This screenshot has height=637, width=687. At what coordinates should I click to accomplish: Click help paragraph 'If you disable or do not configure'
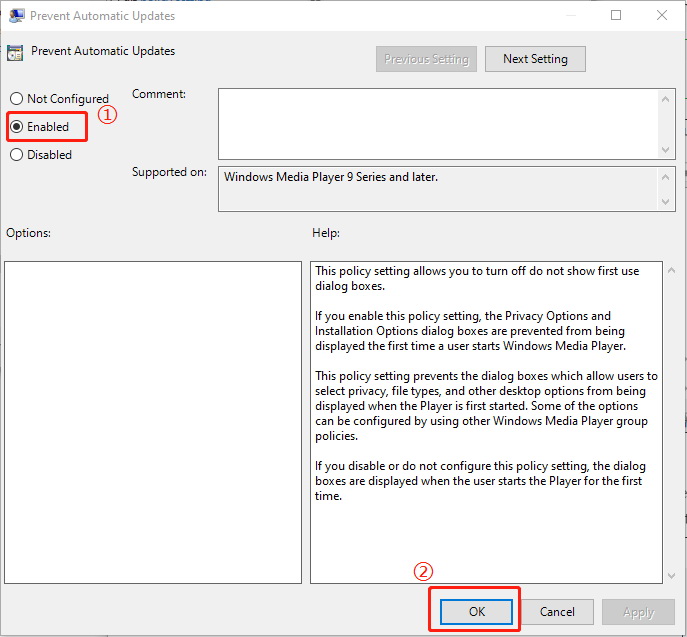(480, 481)
